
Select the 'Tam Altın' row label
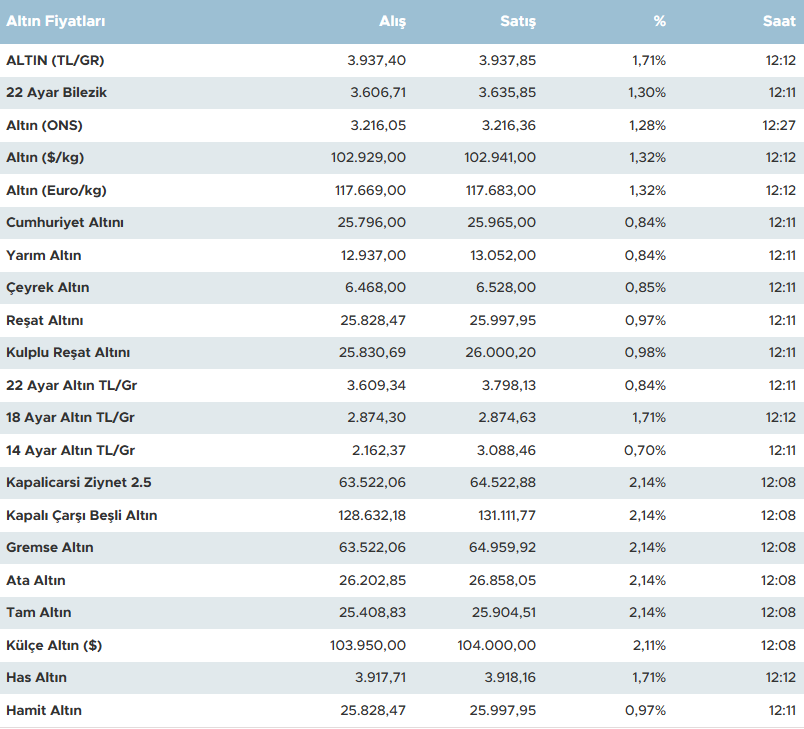click(x=38, y=613)
